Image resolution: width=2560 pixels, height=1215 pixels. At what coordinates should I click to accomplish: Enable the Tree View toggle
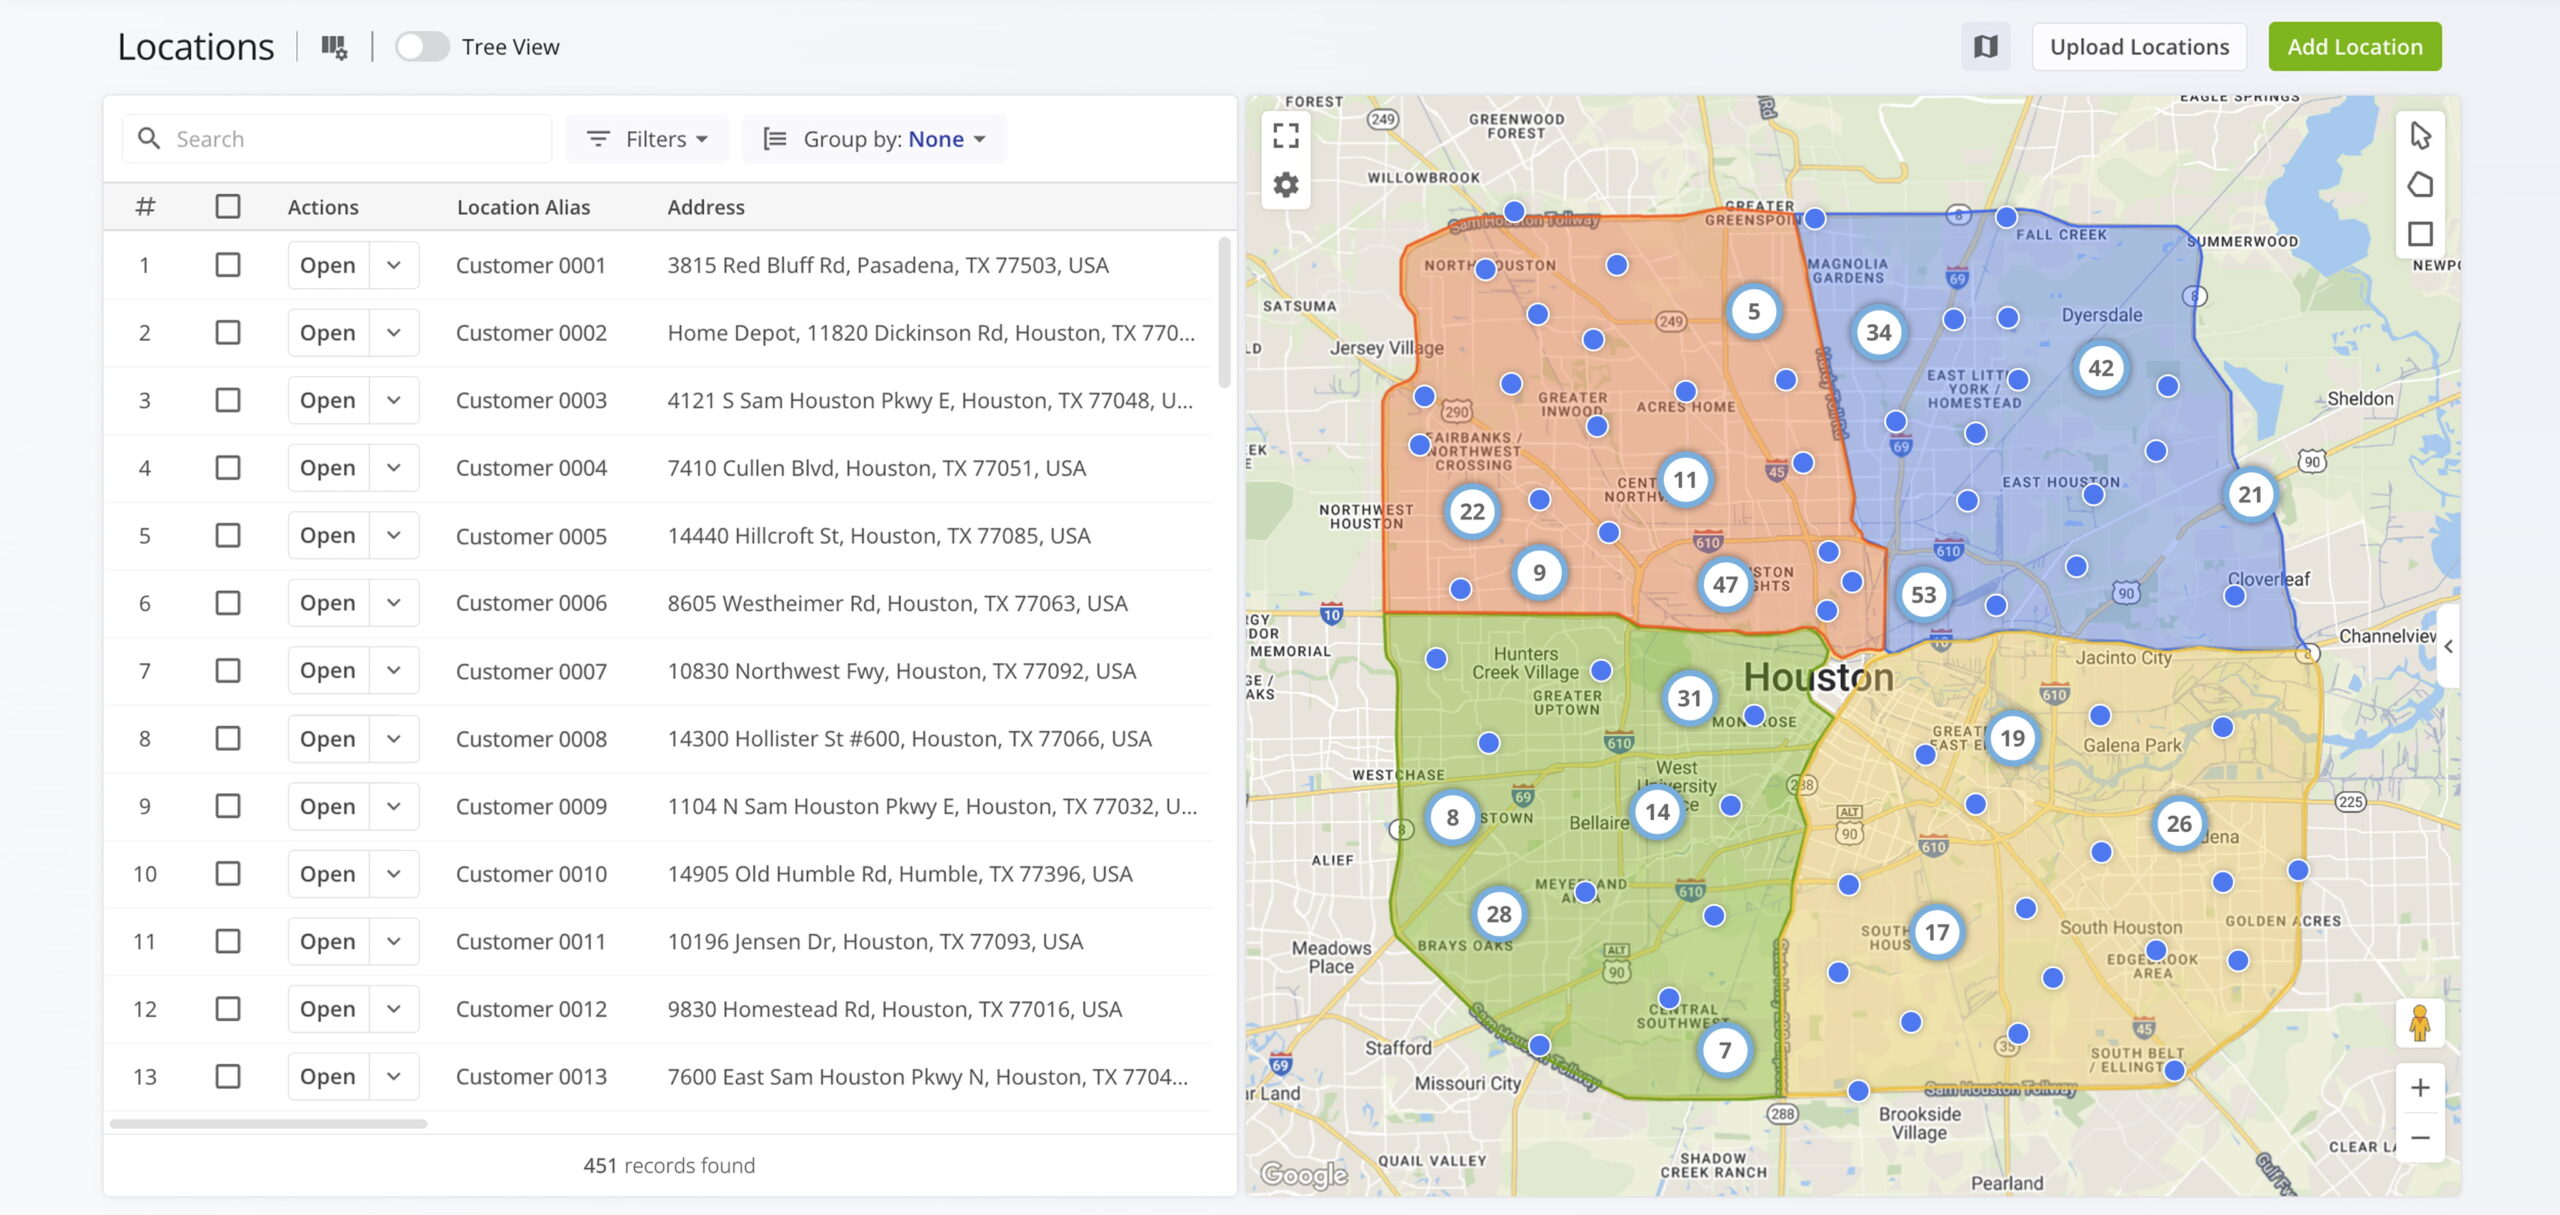(422, 47)
